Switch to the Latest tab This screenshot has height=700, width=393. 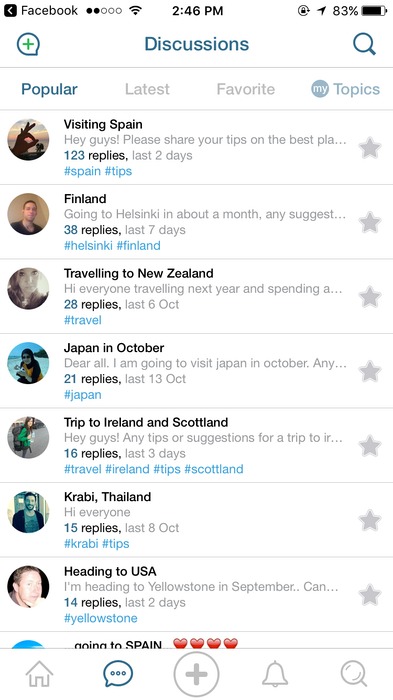click(147, 89)
